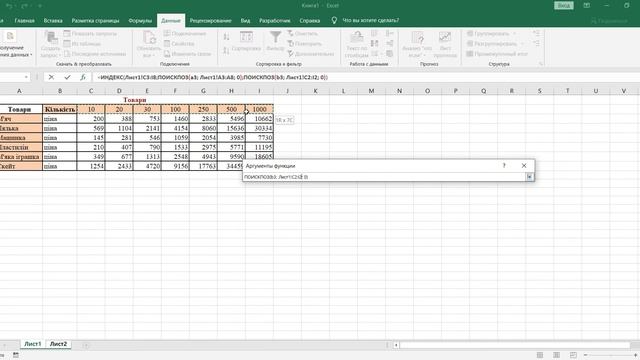Click the Вход sign-in button
Screen dimensions: 640x360
coord(564,6)
